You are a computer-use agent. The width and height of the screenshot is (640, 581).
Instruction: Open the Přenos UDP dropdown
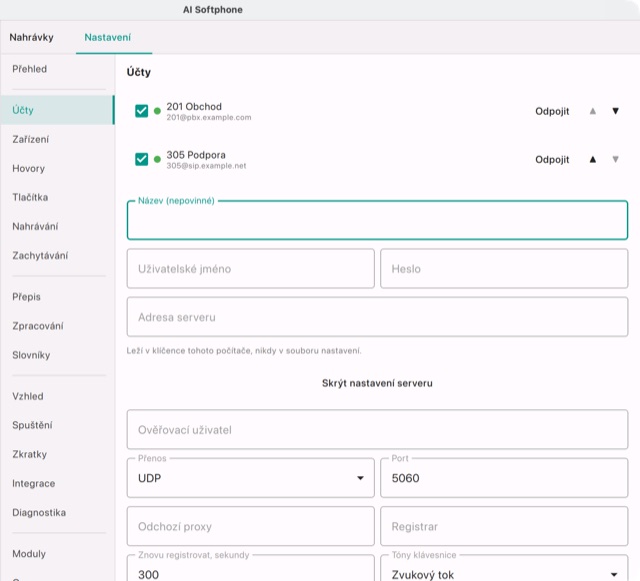[x=251, y=478]
